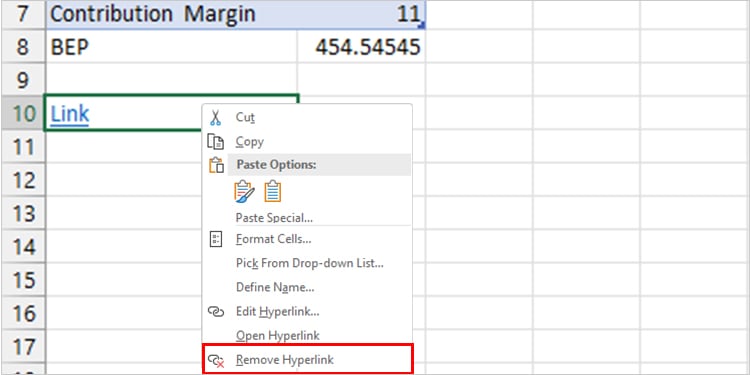Select row header 9

point(23,80)
